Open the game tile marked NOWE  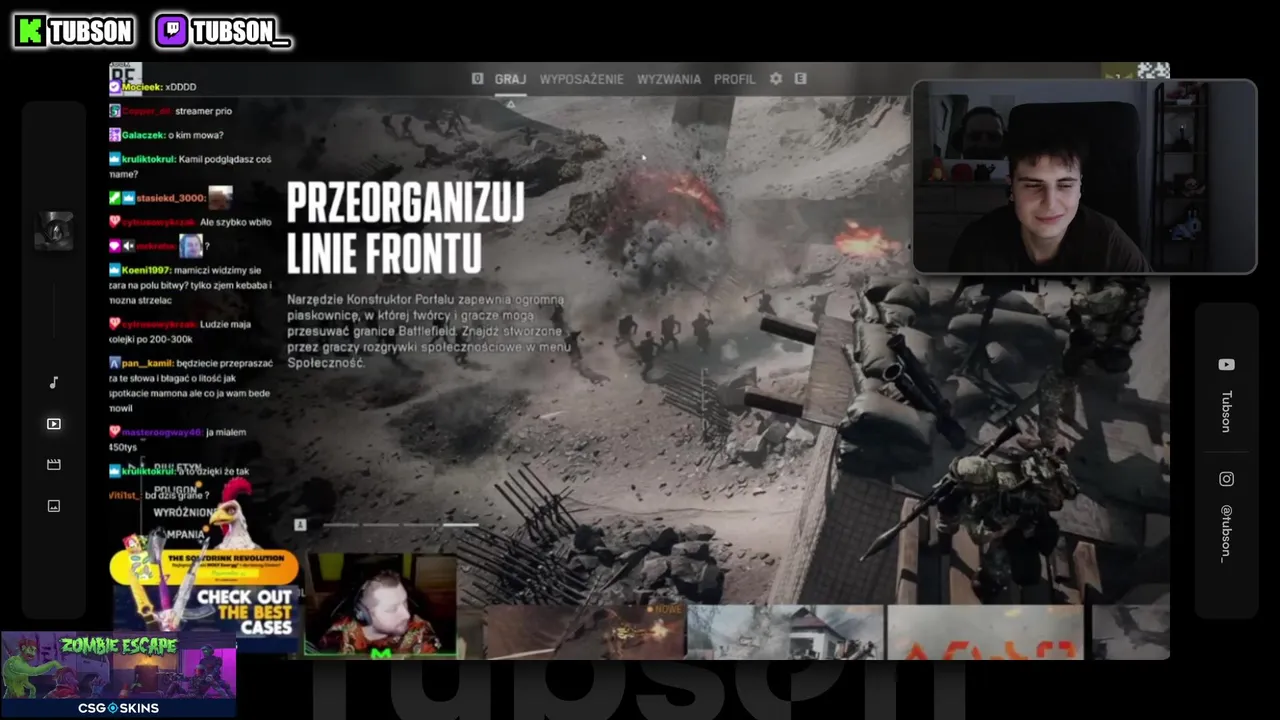(584, 630)
